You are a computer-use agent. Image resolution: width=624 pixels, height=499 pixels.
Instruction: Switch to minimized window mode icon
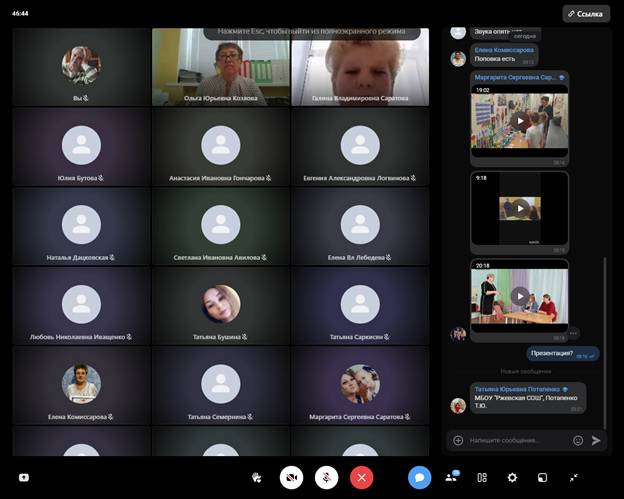click(x=542, y=478)
